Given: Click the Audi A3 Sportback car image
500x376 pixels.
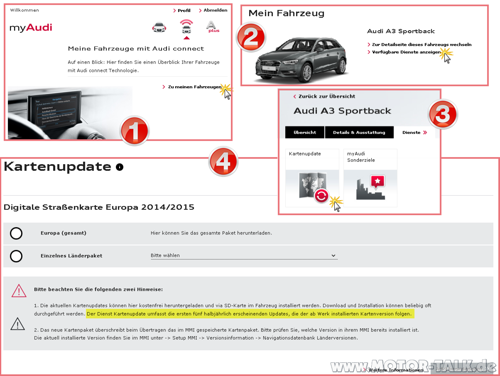Looking at the screenshot, I should click(301, 60).
